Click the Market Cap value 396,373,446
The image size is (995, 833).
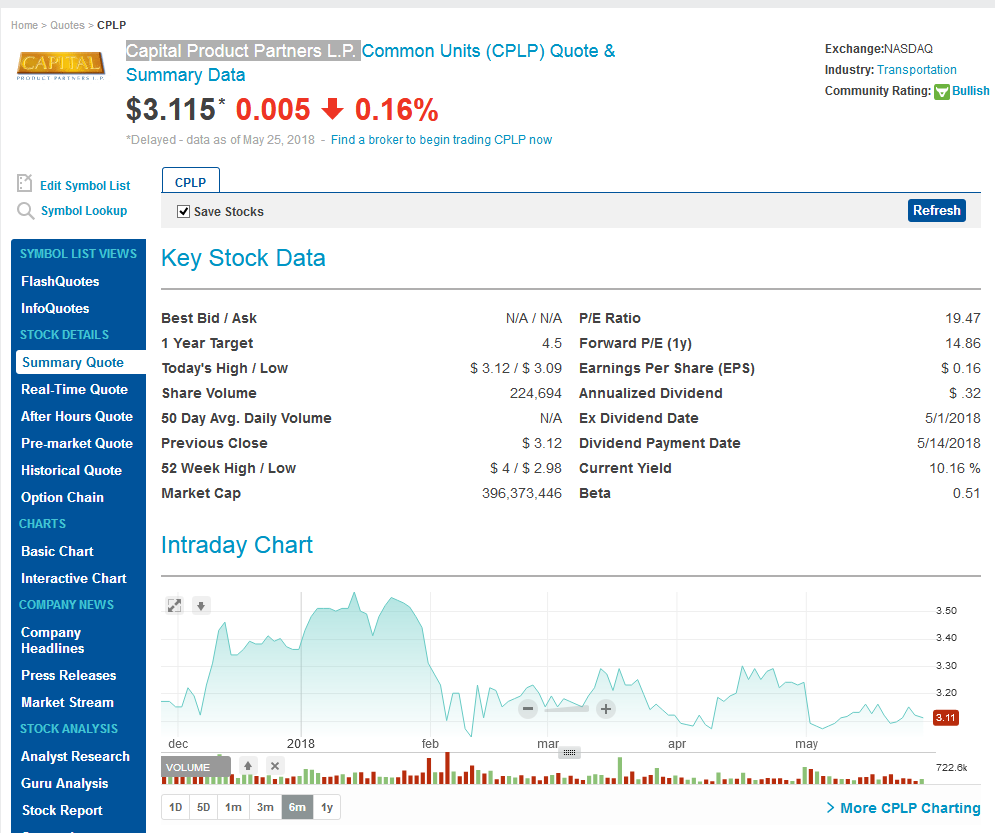[x=522, y=493]
